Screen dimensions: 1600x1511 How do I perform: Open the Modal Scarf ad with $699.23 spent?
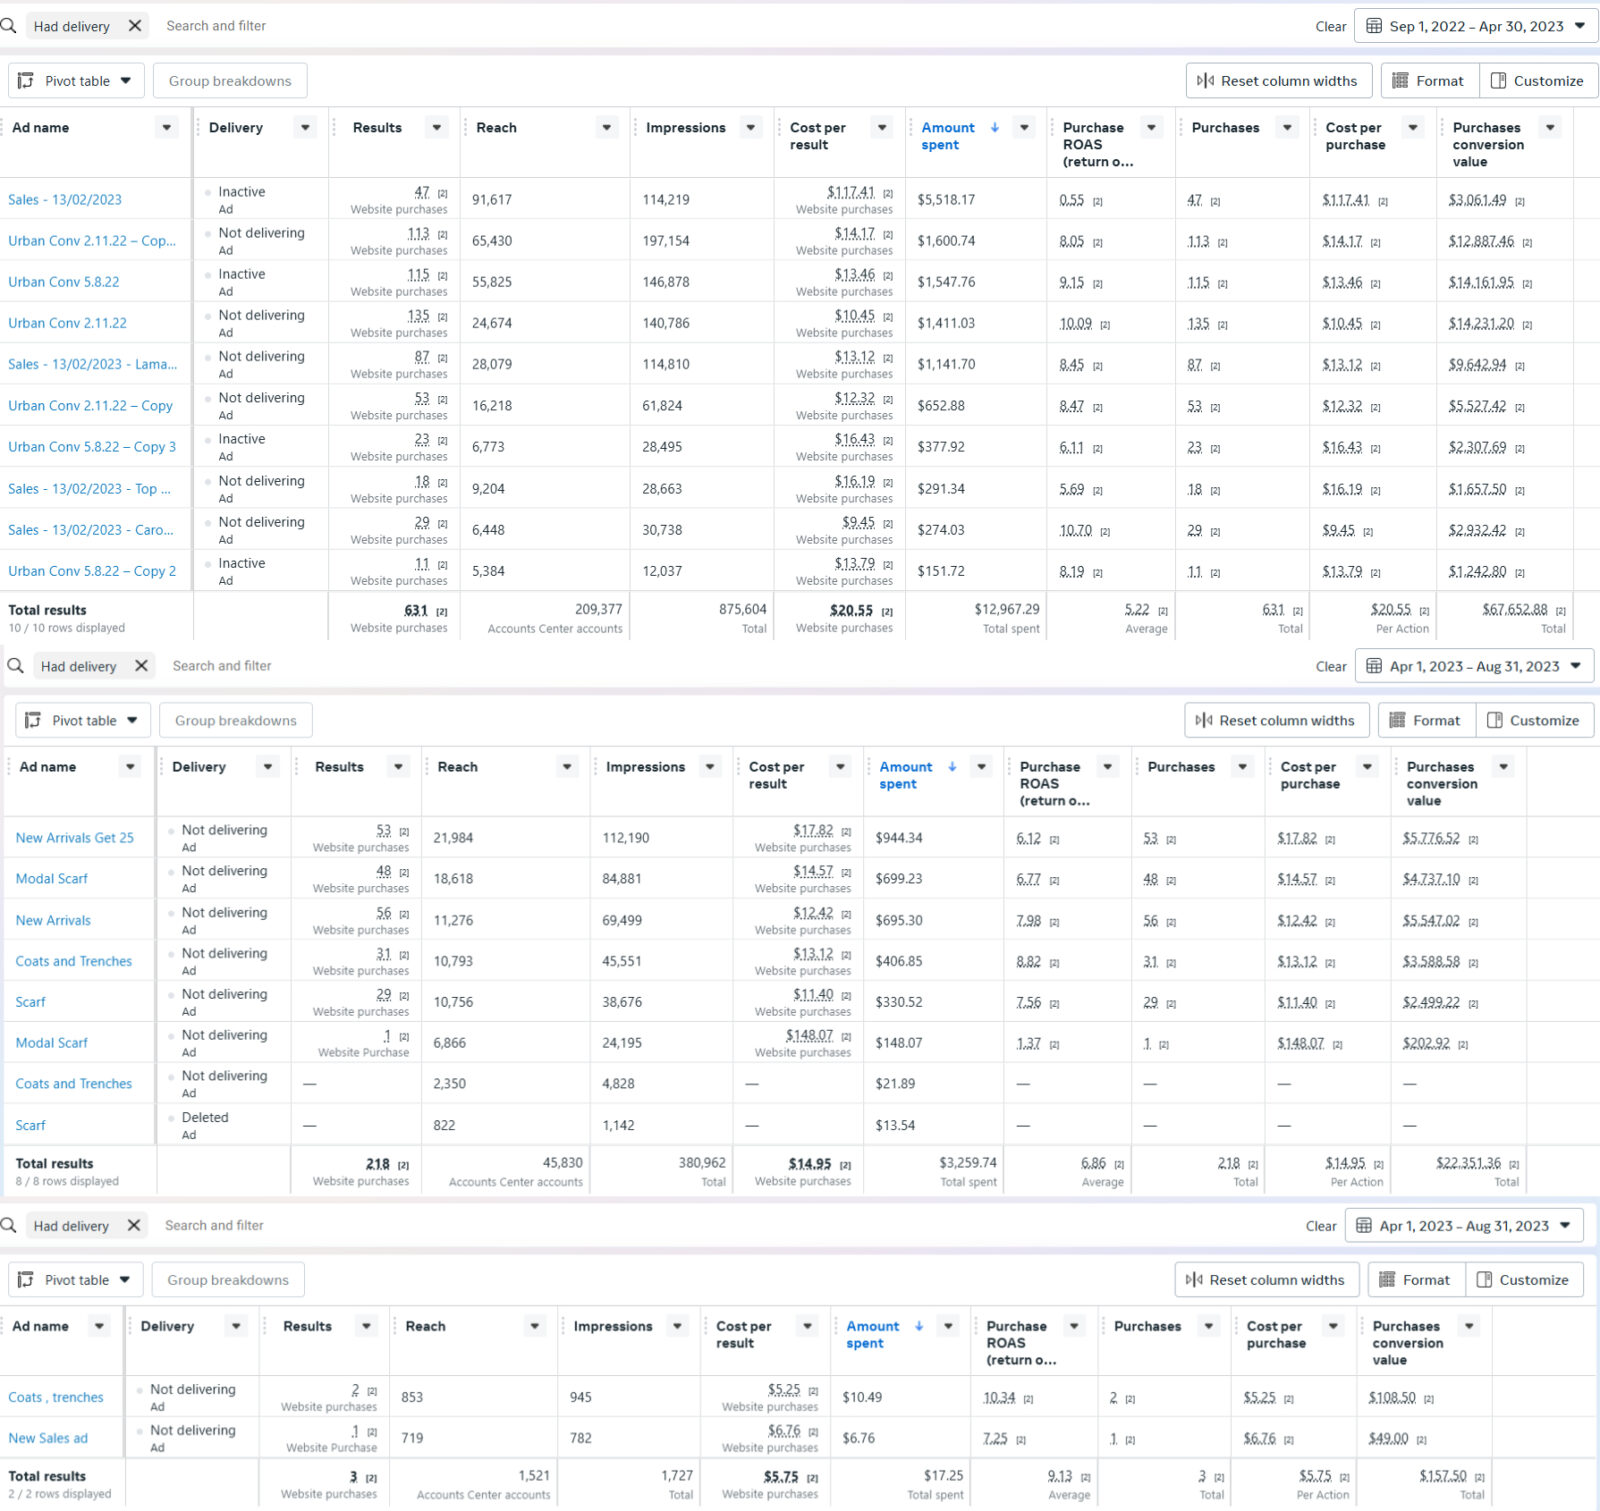[x=52, y=879]
